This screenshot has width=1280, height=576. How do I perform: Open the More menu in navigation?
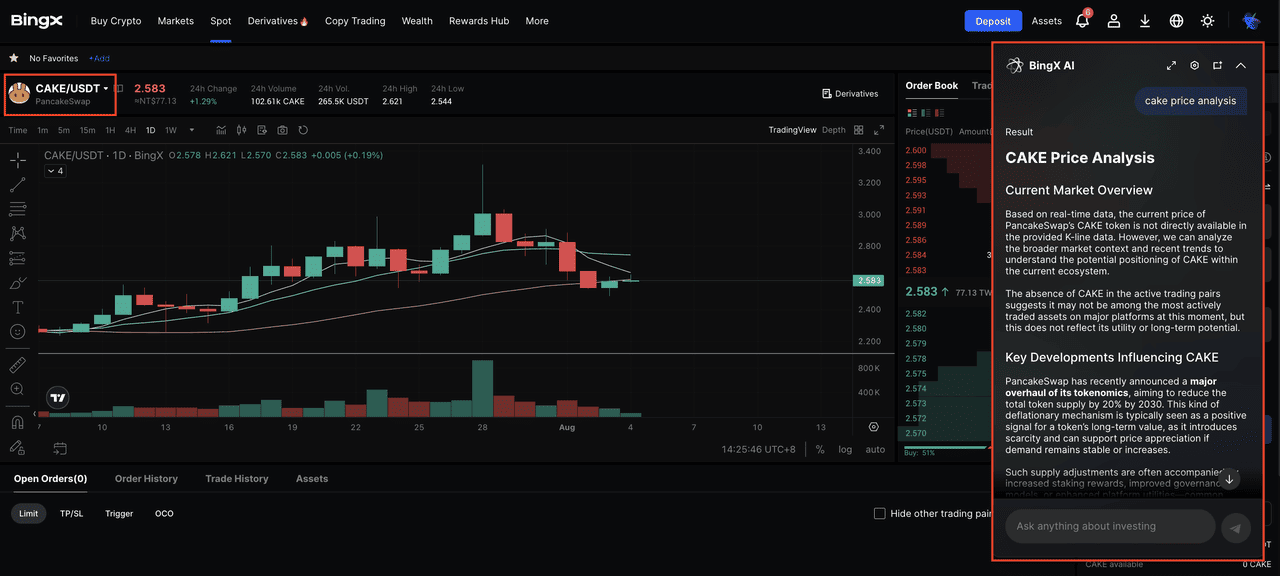537,21
